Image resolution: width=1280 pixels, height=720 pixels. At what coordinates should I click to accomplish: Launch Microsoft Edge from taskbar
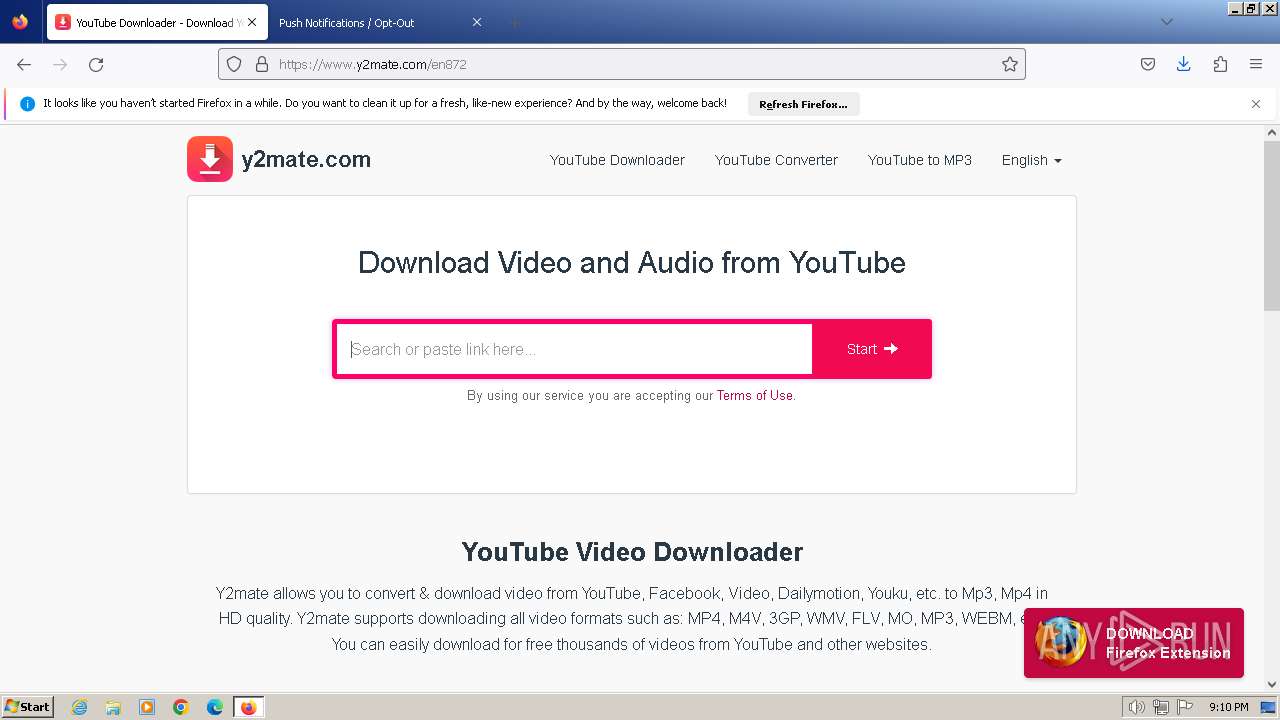(x=215, y=707)
